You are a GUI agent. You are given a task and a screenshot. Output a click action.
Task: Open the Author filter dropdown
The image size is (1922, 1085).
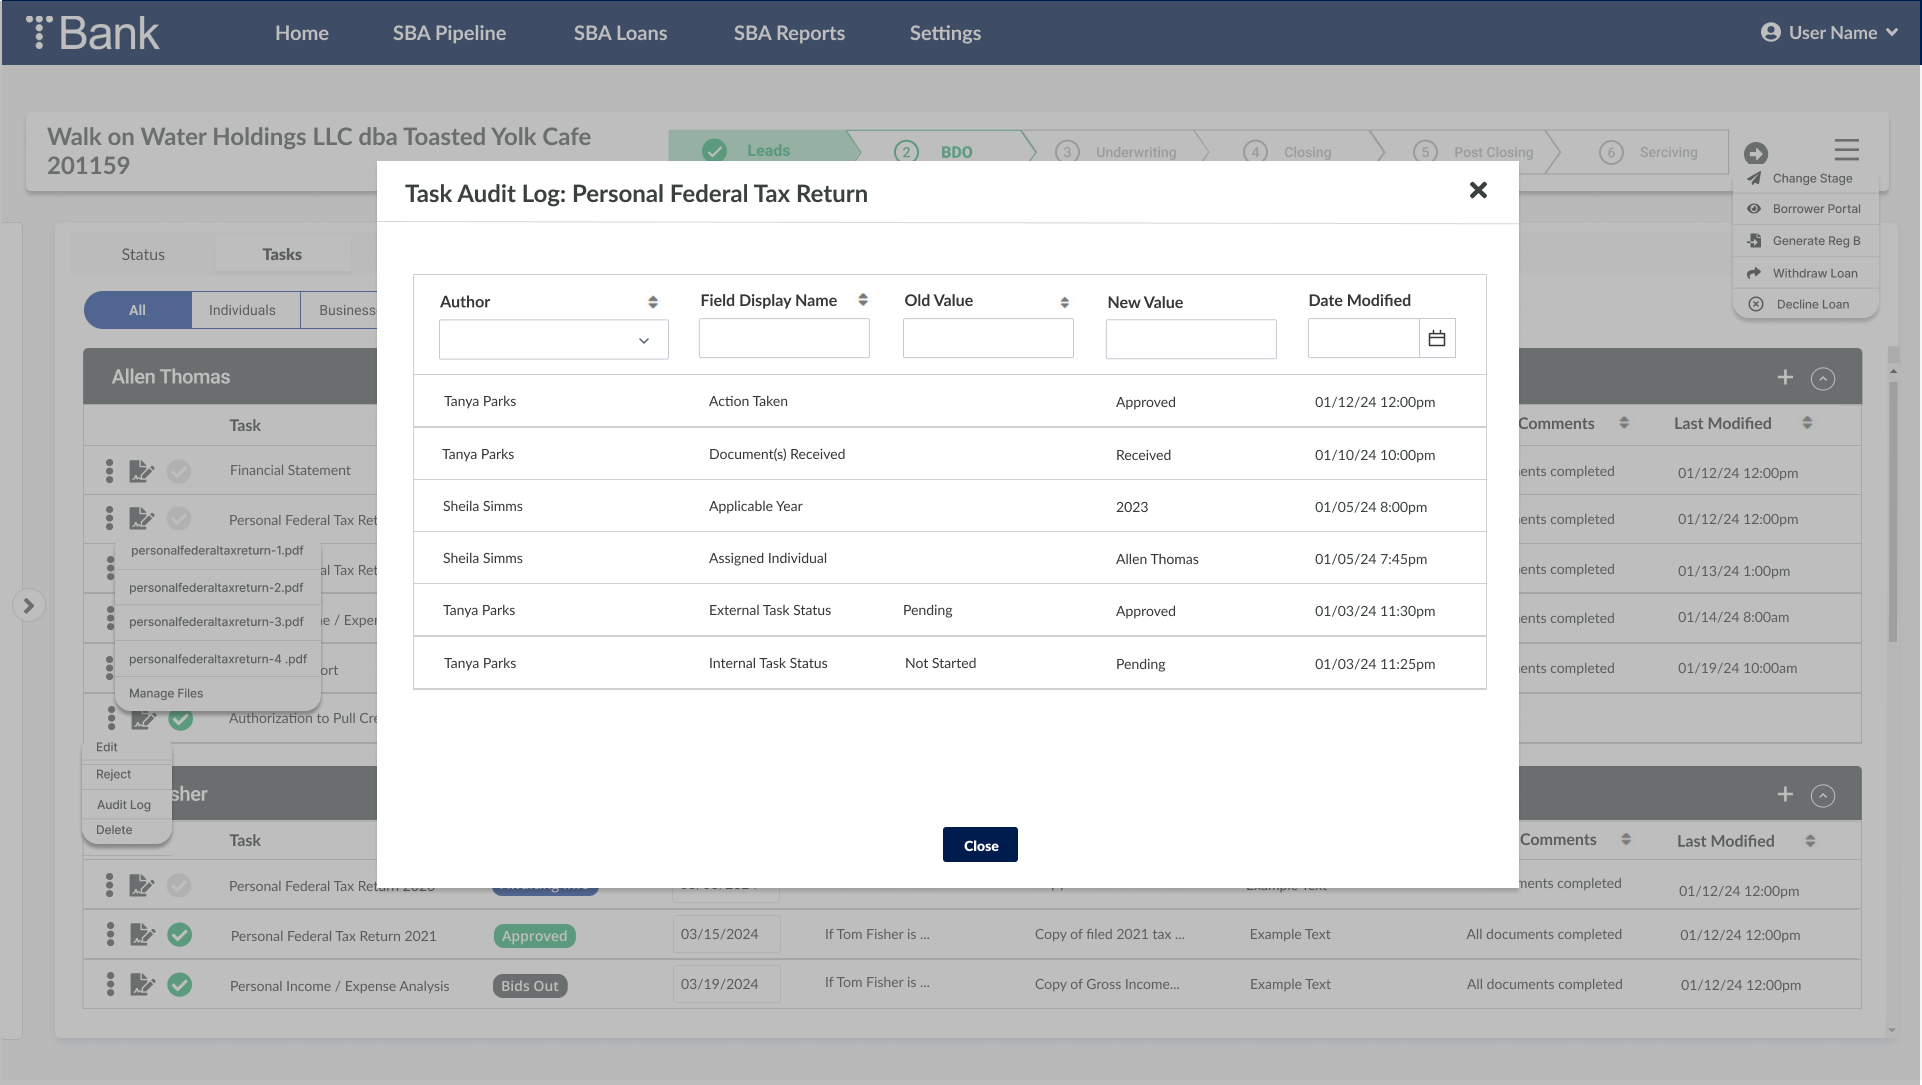point(553,340)
